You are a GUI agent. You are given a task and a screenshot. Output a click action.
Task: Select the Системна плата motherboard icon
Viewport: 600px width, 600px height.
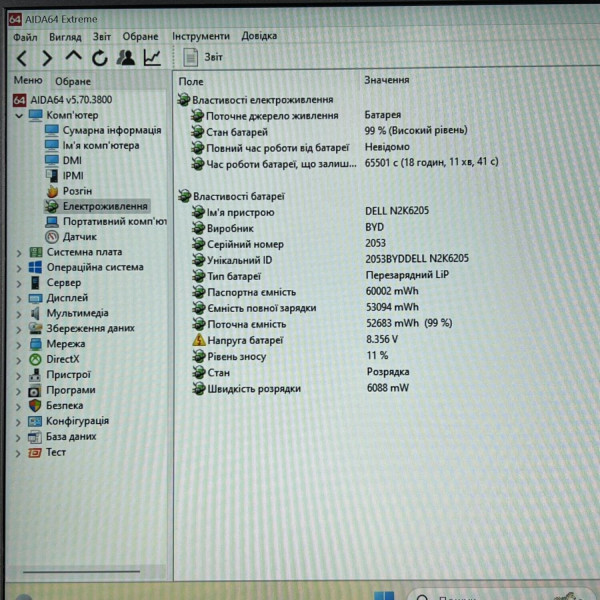pyautogui.click(x=36, y=252)
